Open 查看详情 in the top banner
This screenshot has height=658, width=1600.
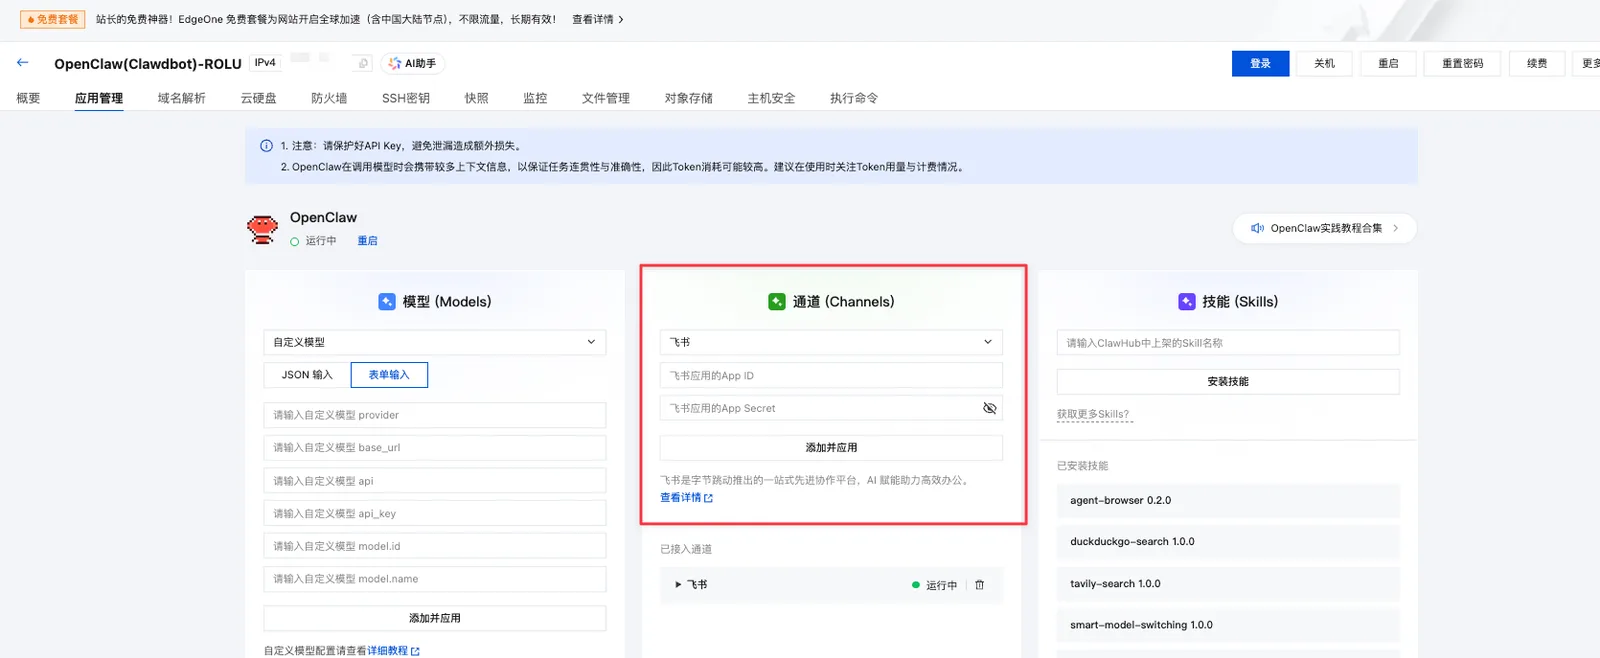click(598, 19)
